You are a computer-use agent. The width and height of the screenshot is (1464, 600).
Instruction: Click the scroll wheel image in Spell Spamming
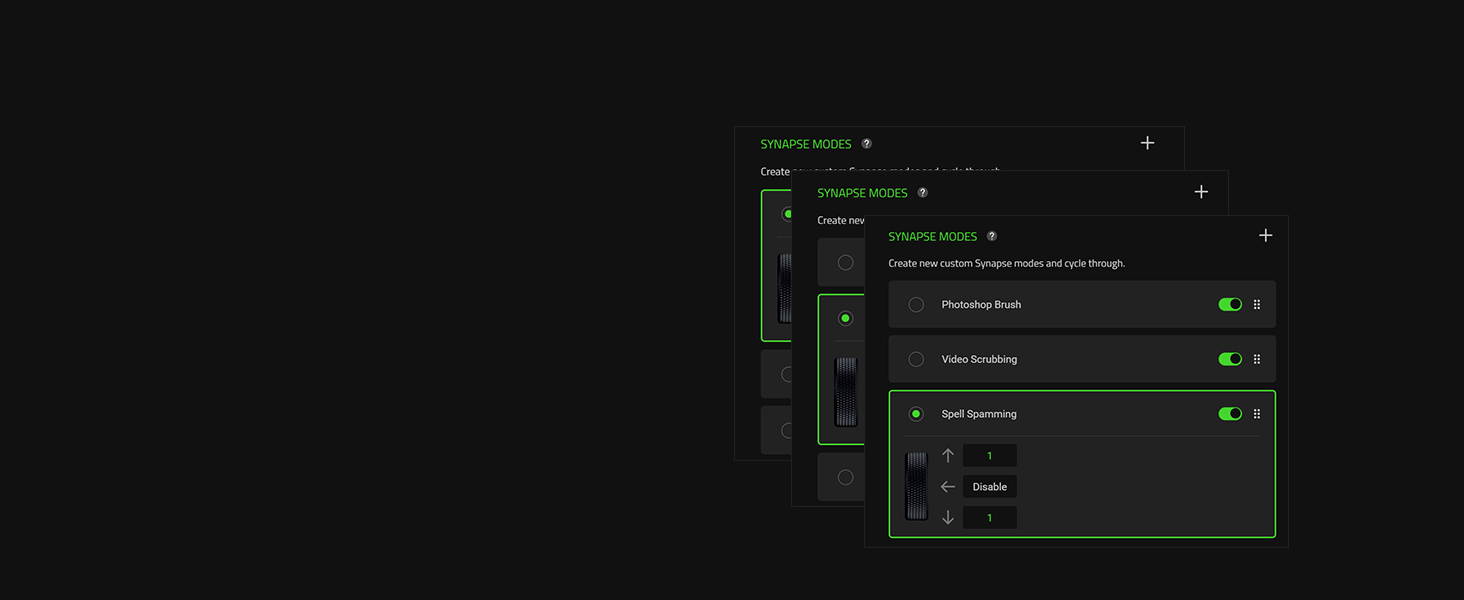click(916, 486)
